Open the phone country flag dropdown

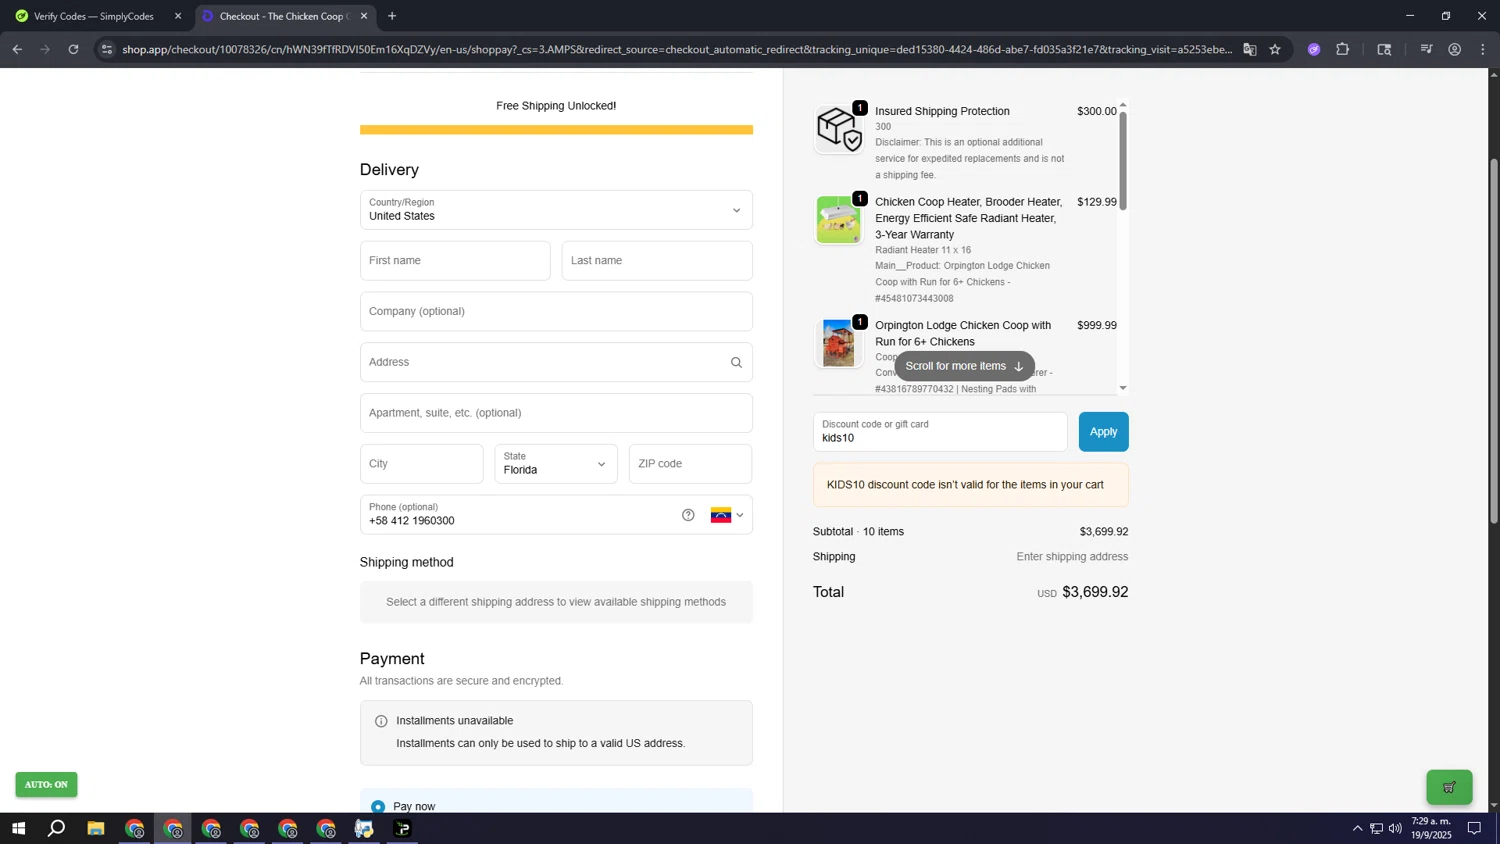click(727, 515)
